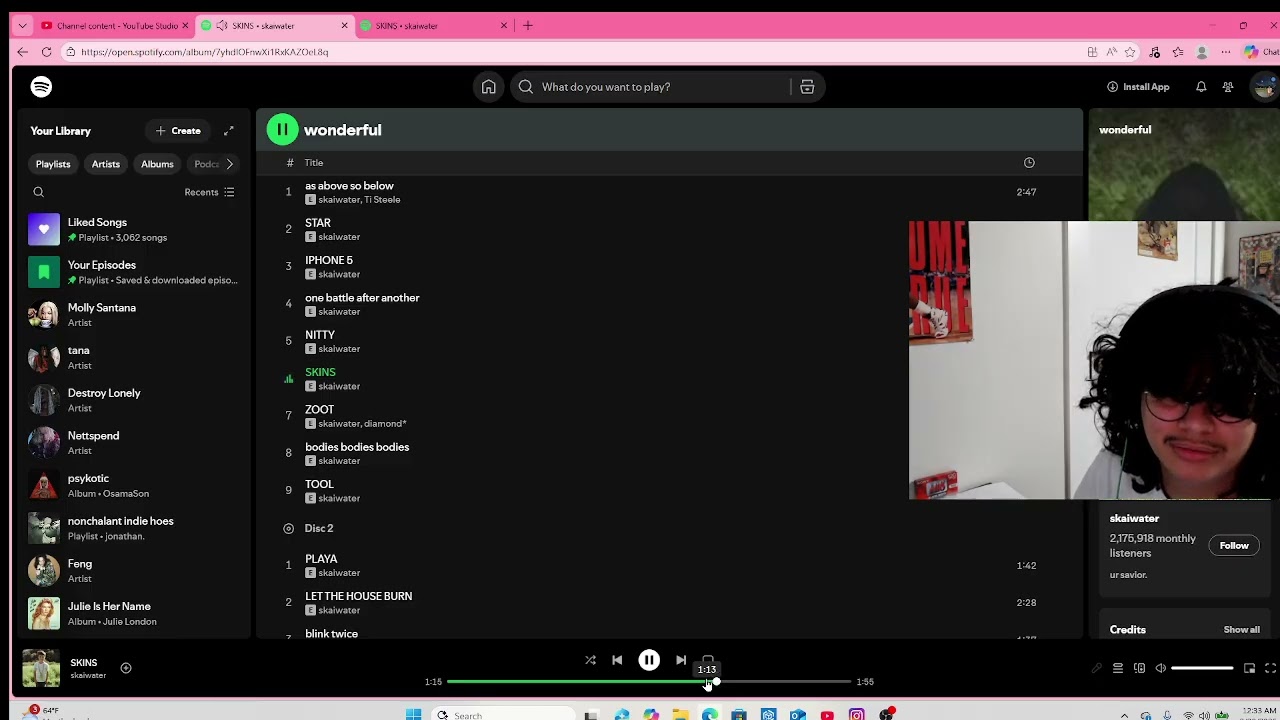Open Liked Songs playlist
The image size is (1280, 720).
(x=133, y=229)
